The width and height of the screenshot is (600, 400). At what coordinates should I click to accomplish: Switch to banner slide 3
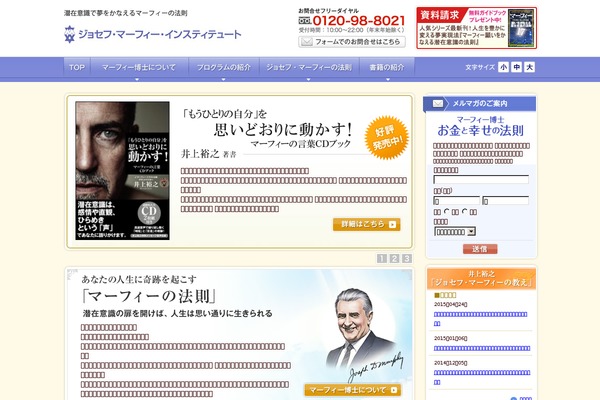tap(407, 258)
